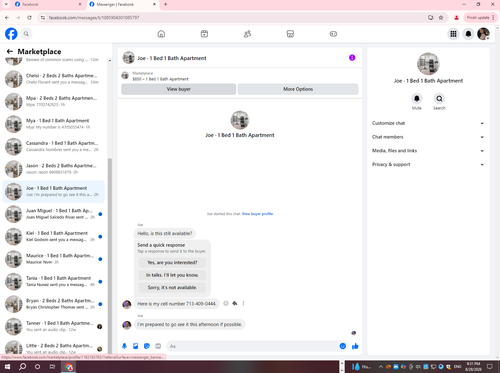Open the Gaming icon in the top navigation
This screenshot has height=373, width=500.
tap(333, 34)
